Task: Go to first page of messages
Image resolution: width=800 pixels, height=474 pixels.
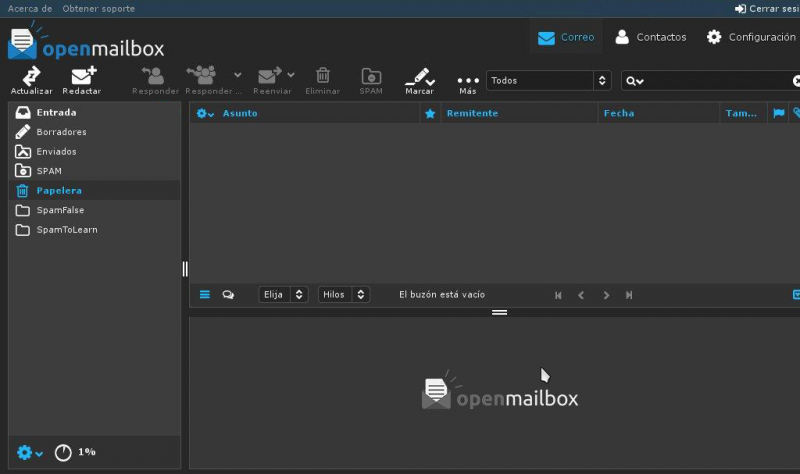Action: [558, 295]
